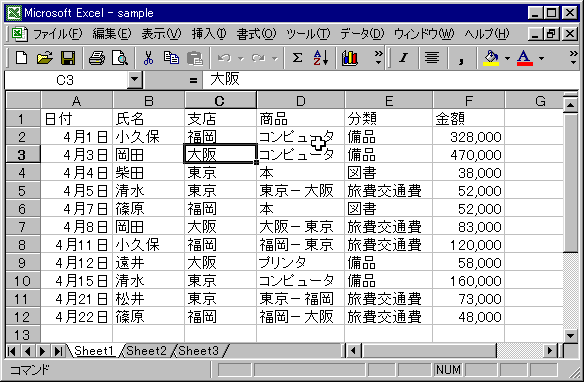Open the 書式(O) menu
Image resolution: width=584 pixels, height=382 pixels.
tap(256, 34)
